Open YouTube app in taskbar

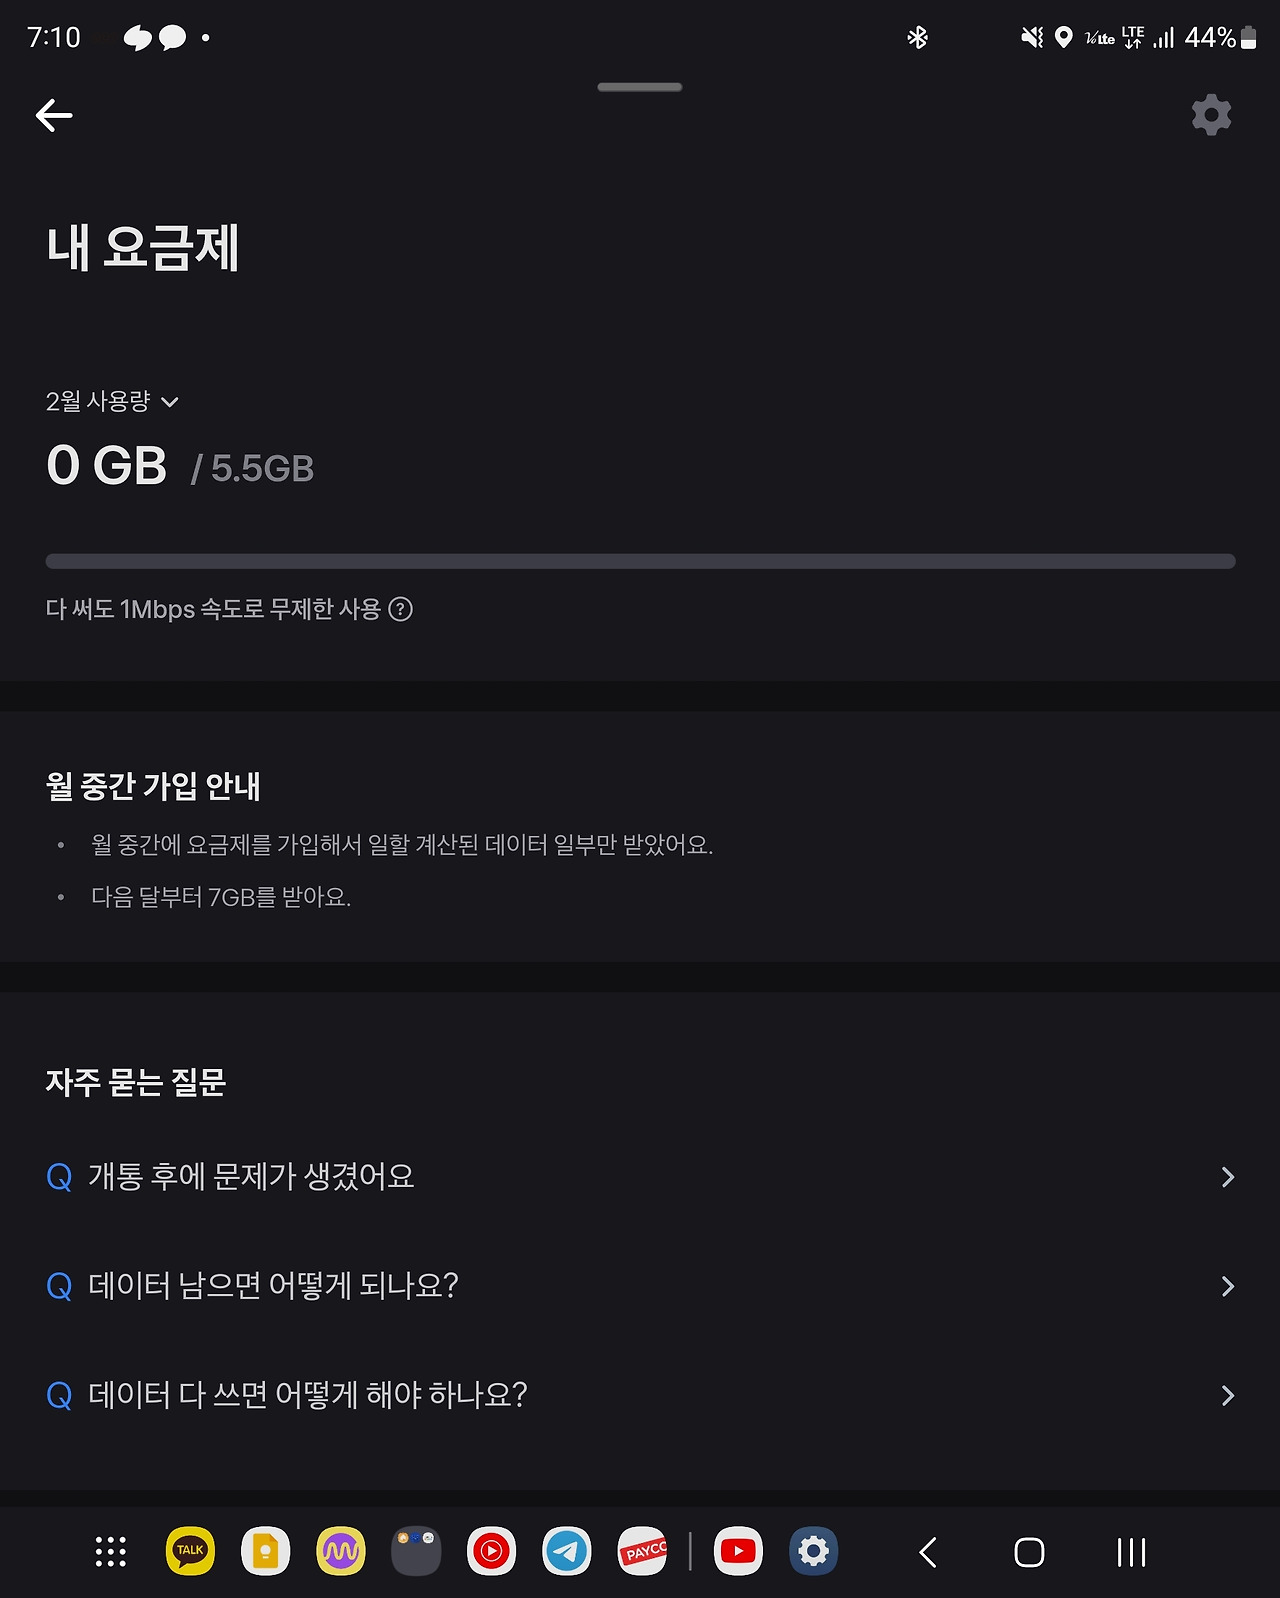[738, 1551]
